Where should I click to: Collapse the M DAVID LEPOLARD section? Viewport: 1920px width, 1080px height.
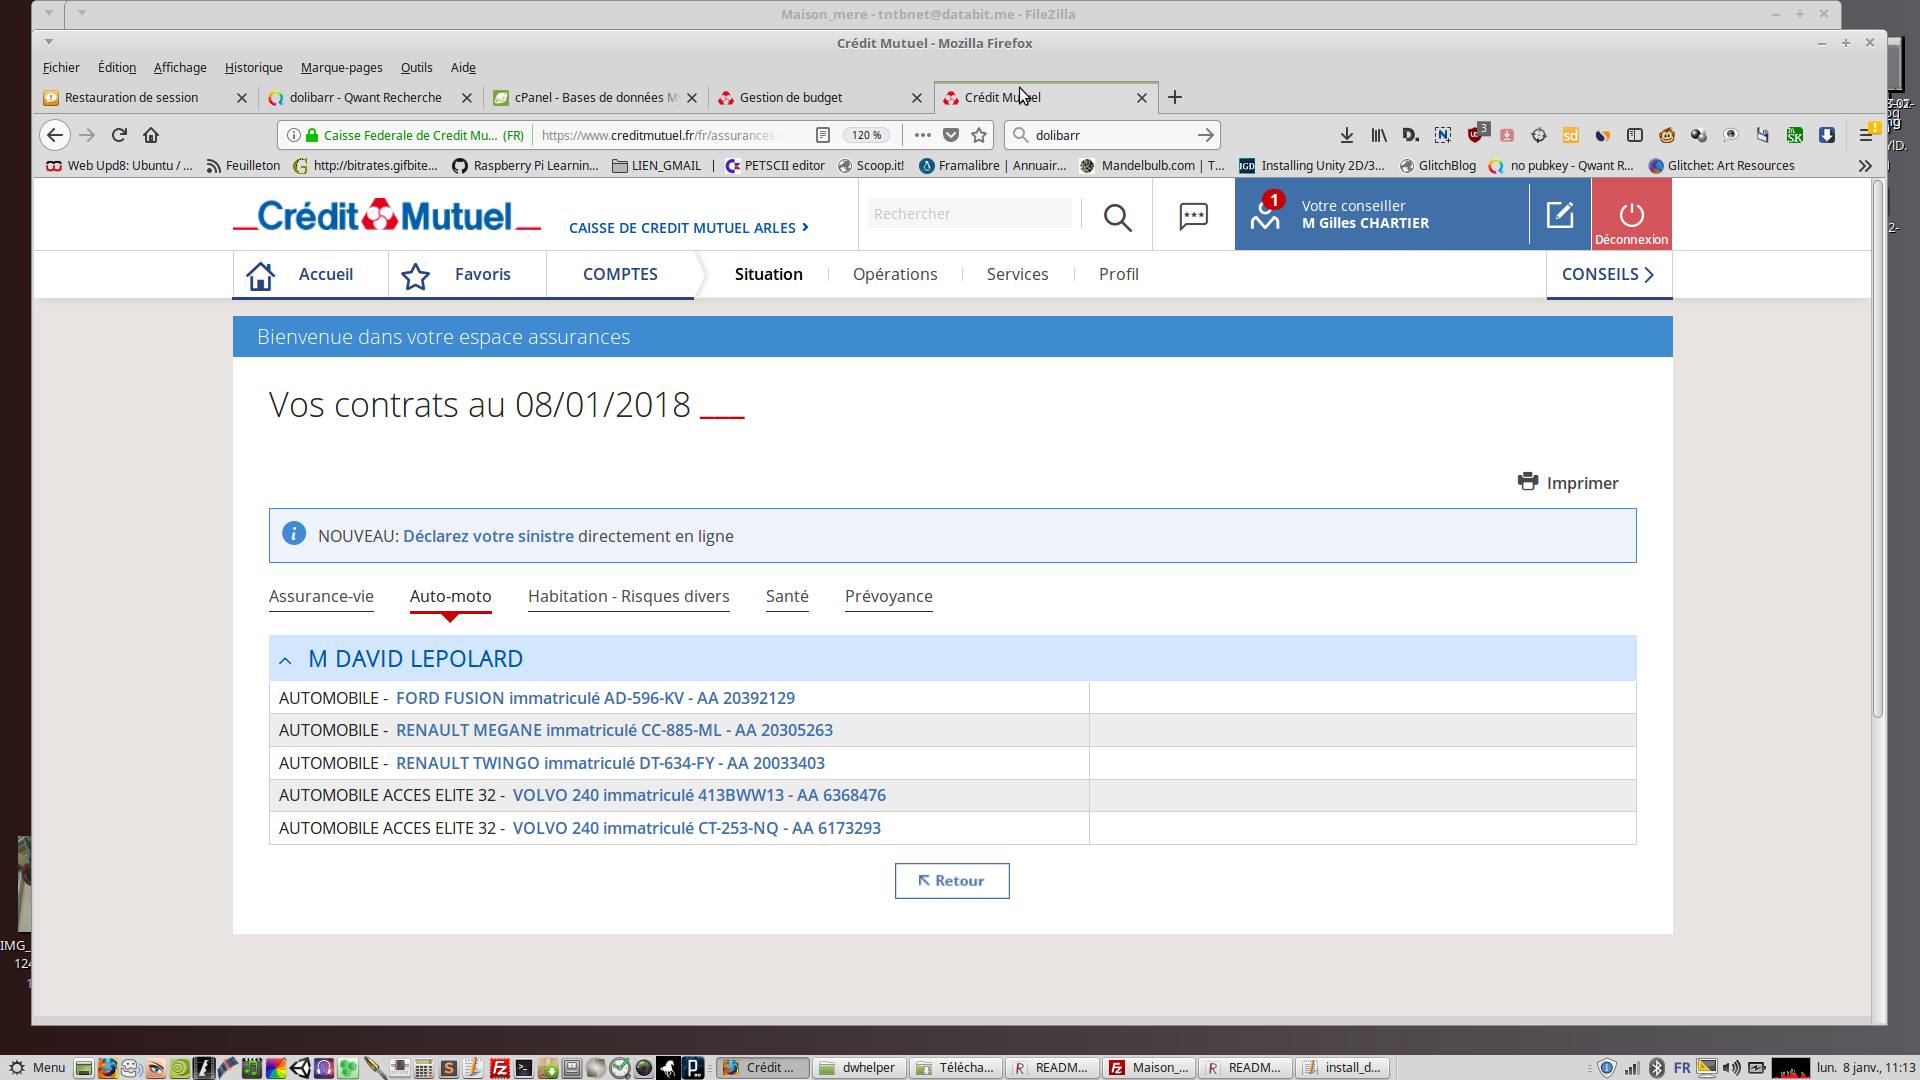(x=286, y=660)
